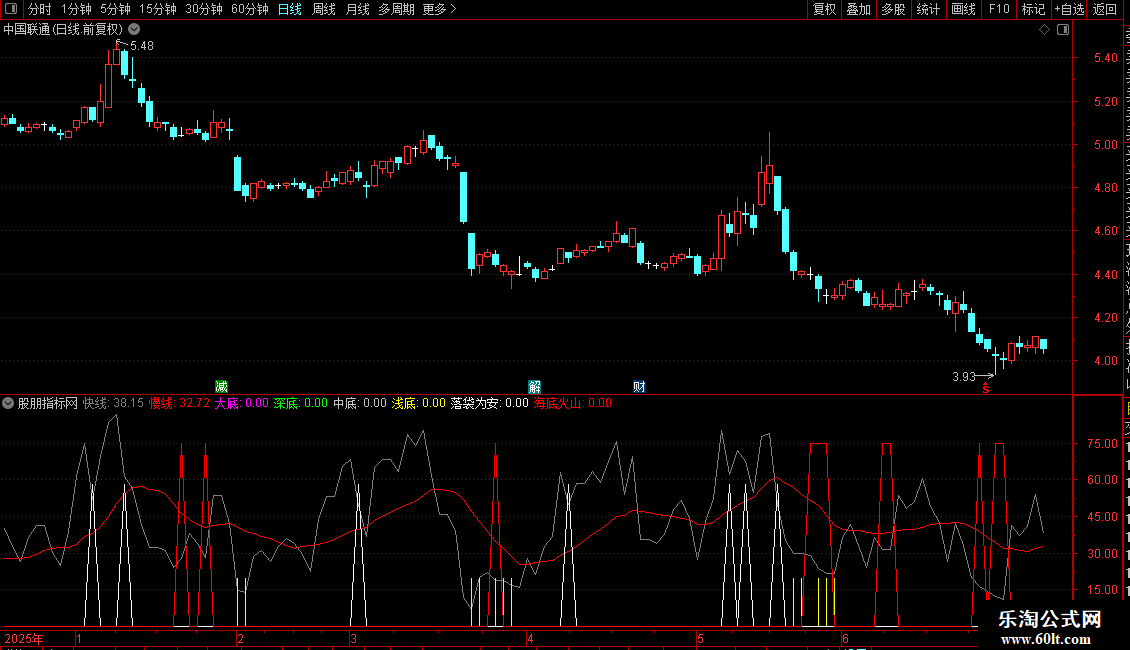Click the diamond icon in chart corner
This screenshot has width=1130, height=650.
1044,30
